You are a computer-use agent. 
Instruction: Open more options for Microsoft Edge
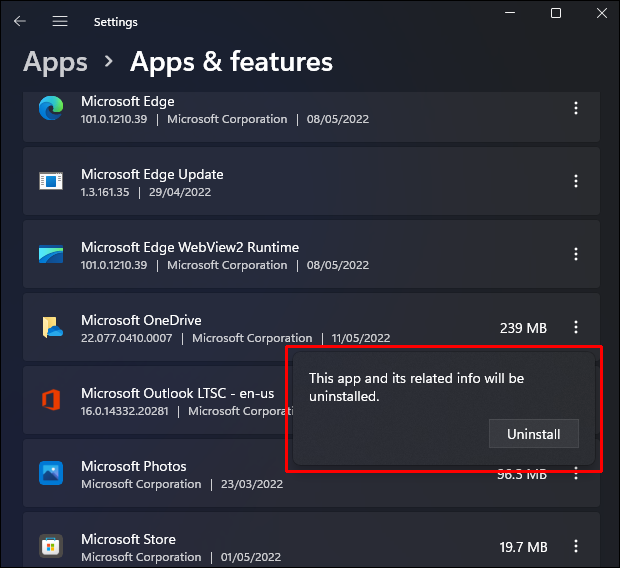(x=576, y=109)
